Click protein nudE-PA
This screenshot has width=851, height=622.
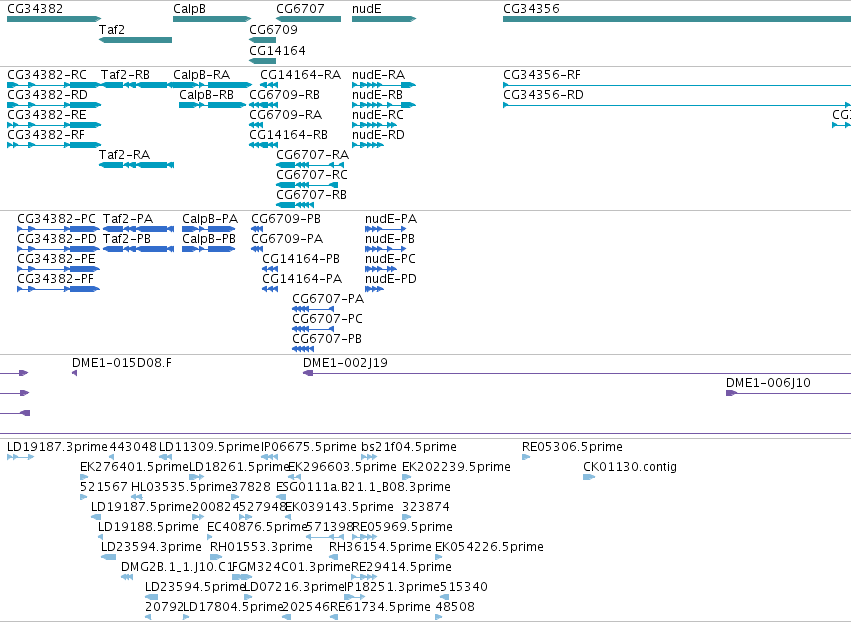[385, 229]
